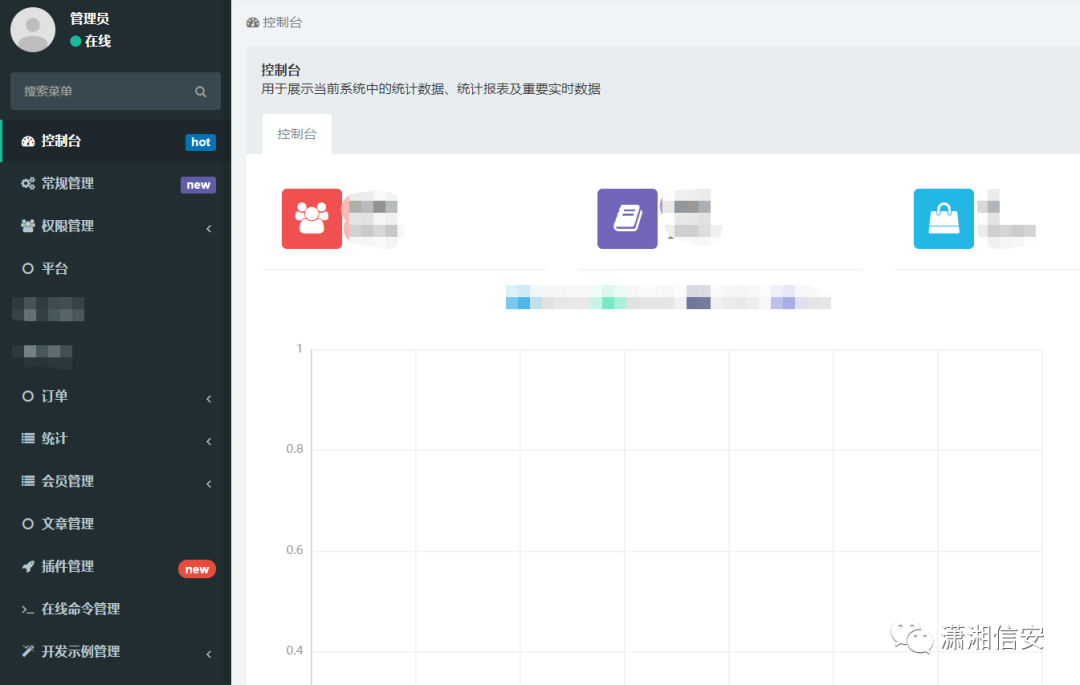Image resolution: width=1080 pixels, height=685 pixels.
Task: Expand the 订单 menu chevron
Action: point(209,397)
